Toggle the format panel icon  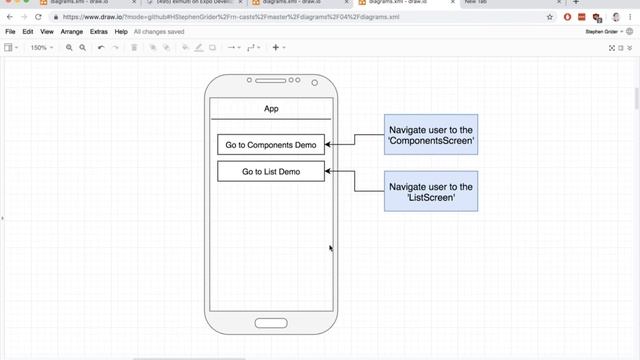pos(621,48)
